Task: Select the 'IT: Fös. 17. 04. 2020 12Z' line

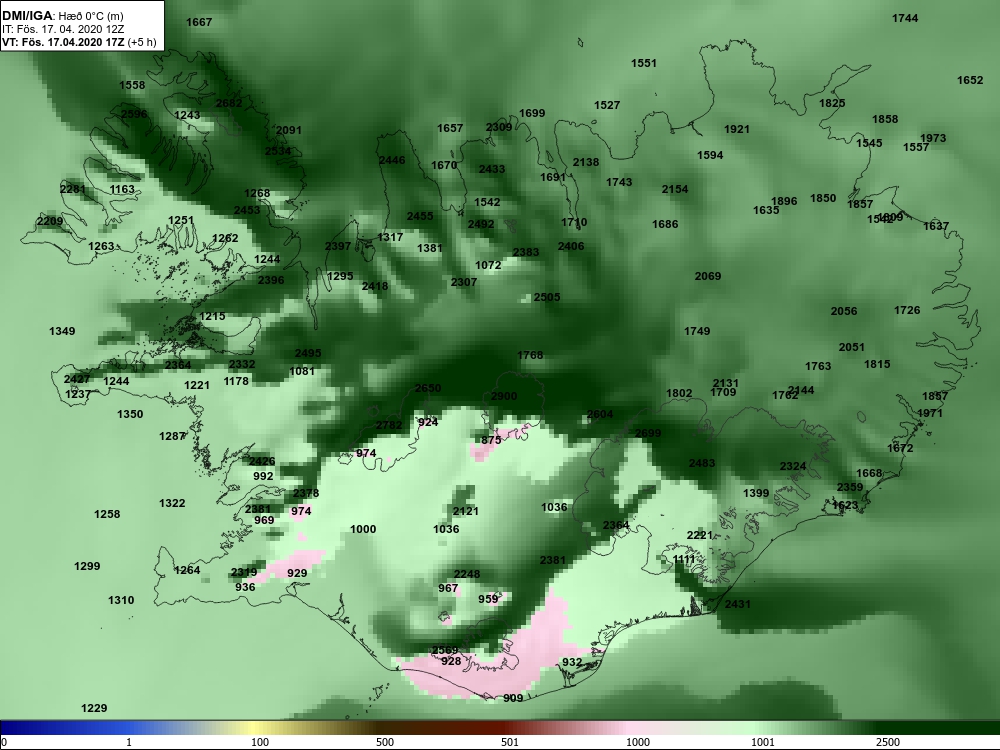Action: pos(62,29)
